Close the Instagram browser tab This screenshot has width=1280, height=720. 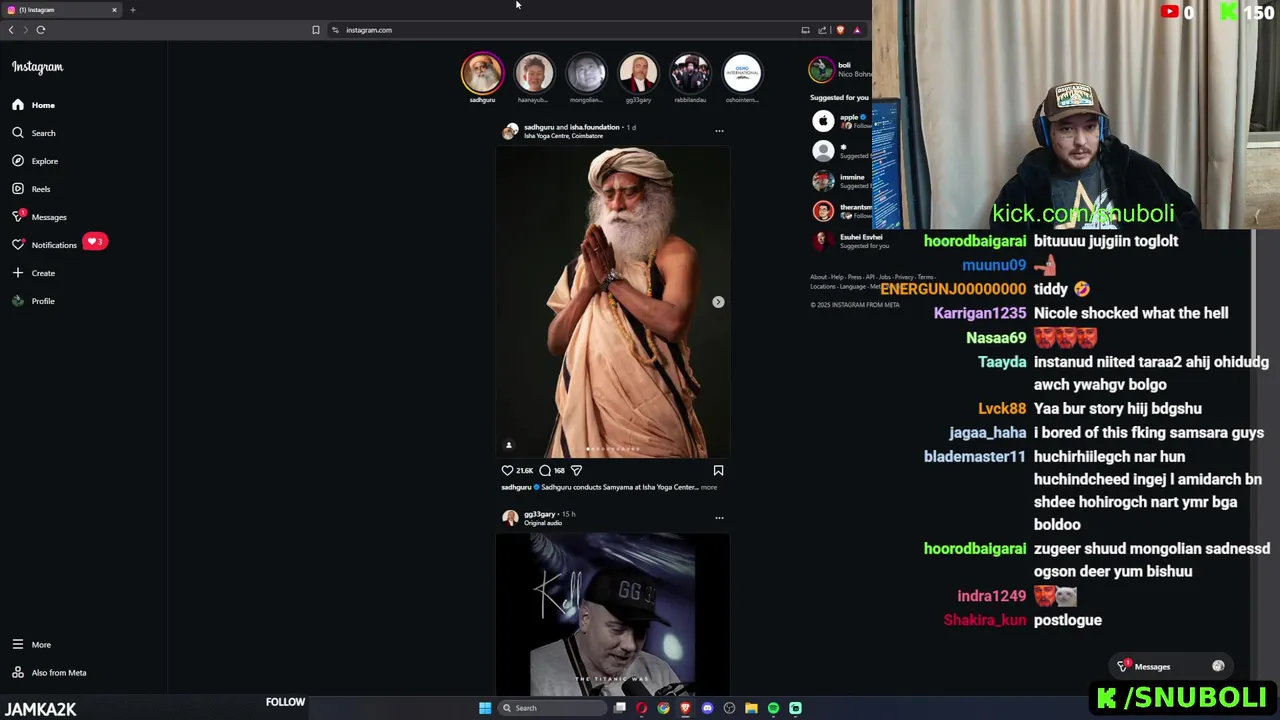(114, 10)
